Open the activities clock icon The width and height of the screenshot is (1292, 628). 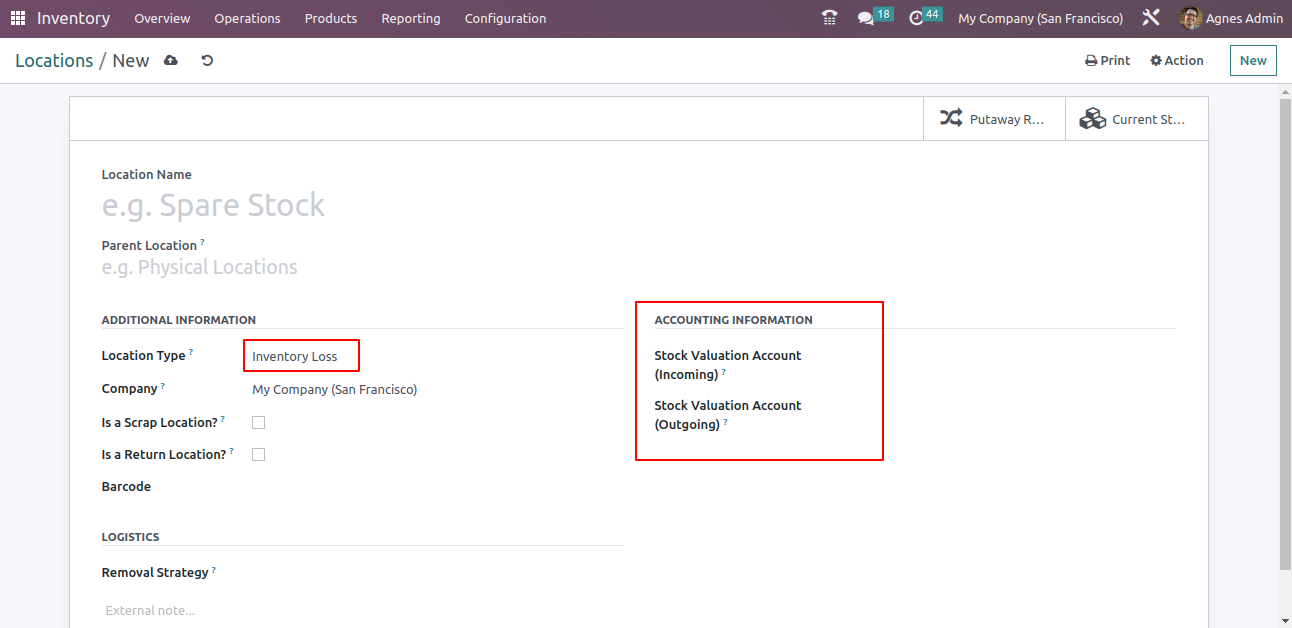click(x=916, y=19)
